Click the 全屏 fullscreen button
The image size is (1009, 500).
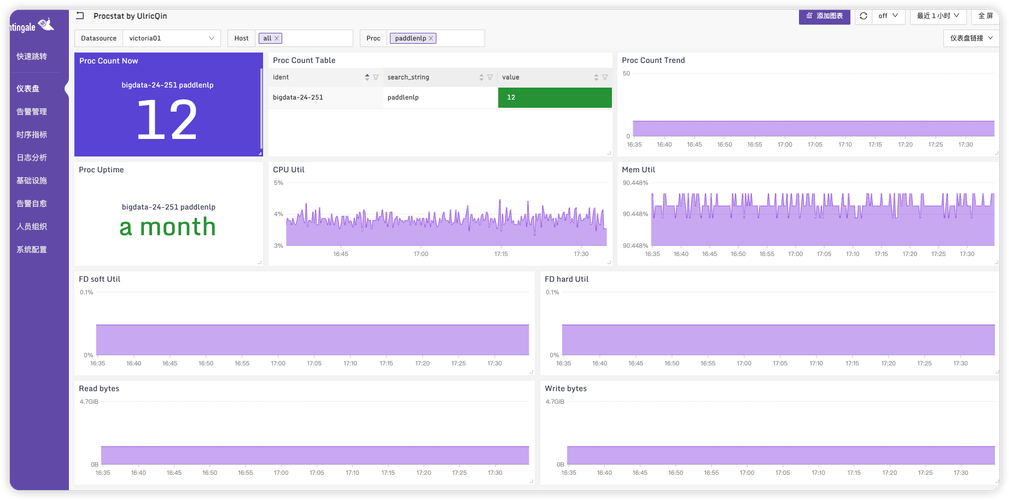(985, 16)
